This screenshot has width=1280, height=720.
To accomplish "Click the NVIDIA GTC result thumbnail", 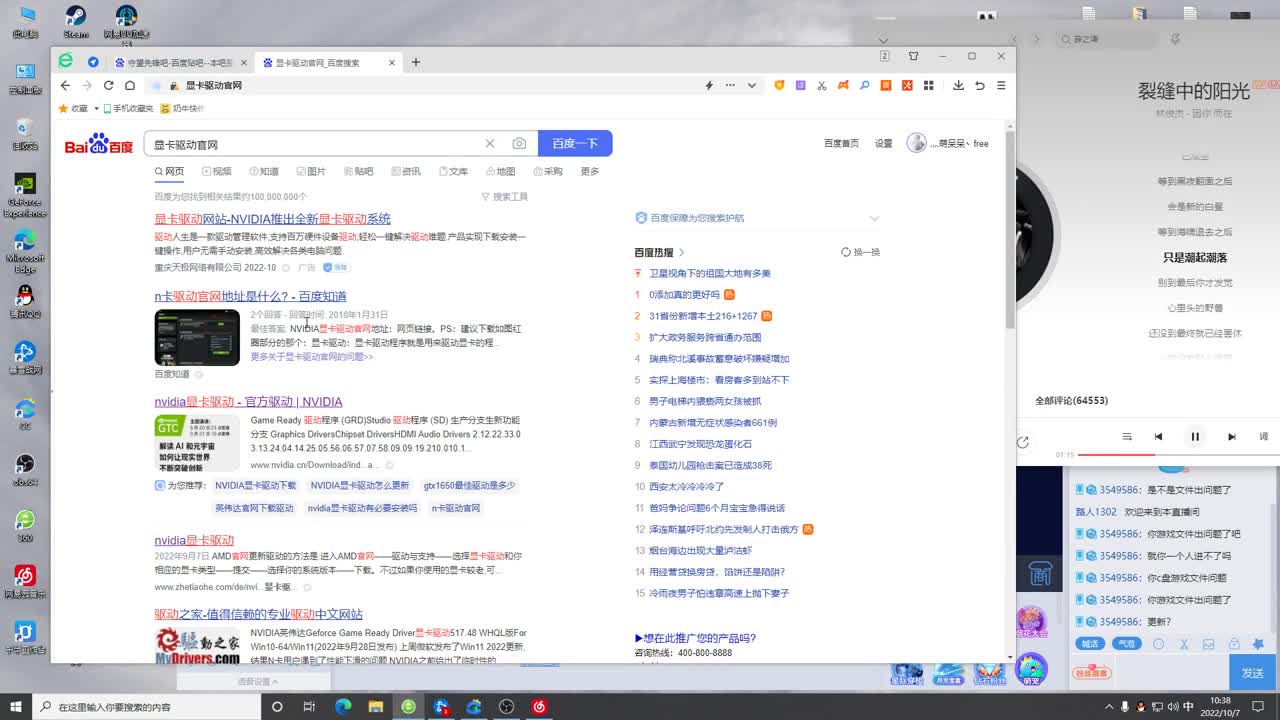I will 197,443.
